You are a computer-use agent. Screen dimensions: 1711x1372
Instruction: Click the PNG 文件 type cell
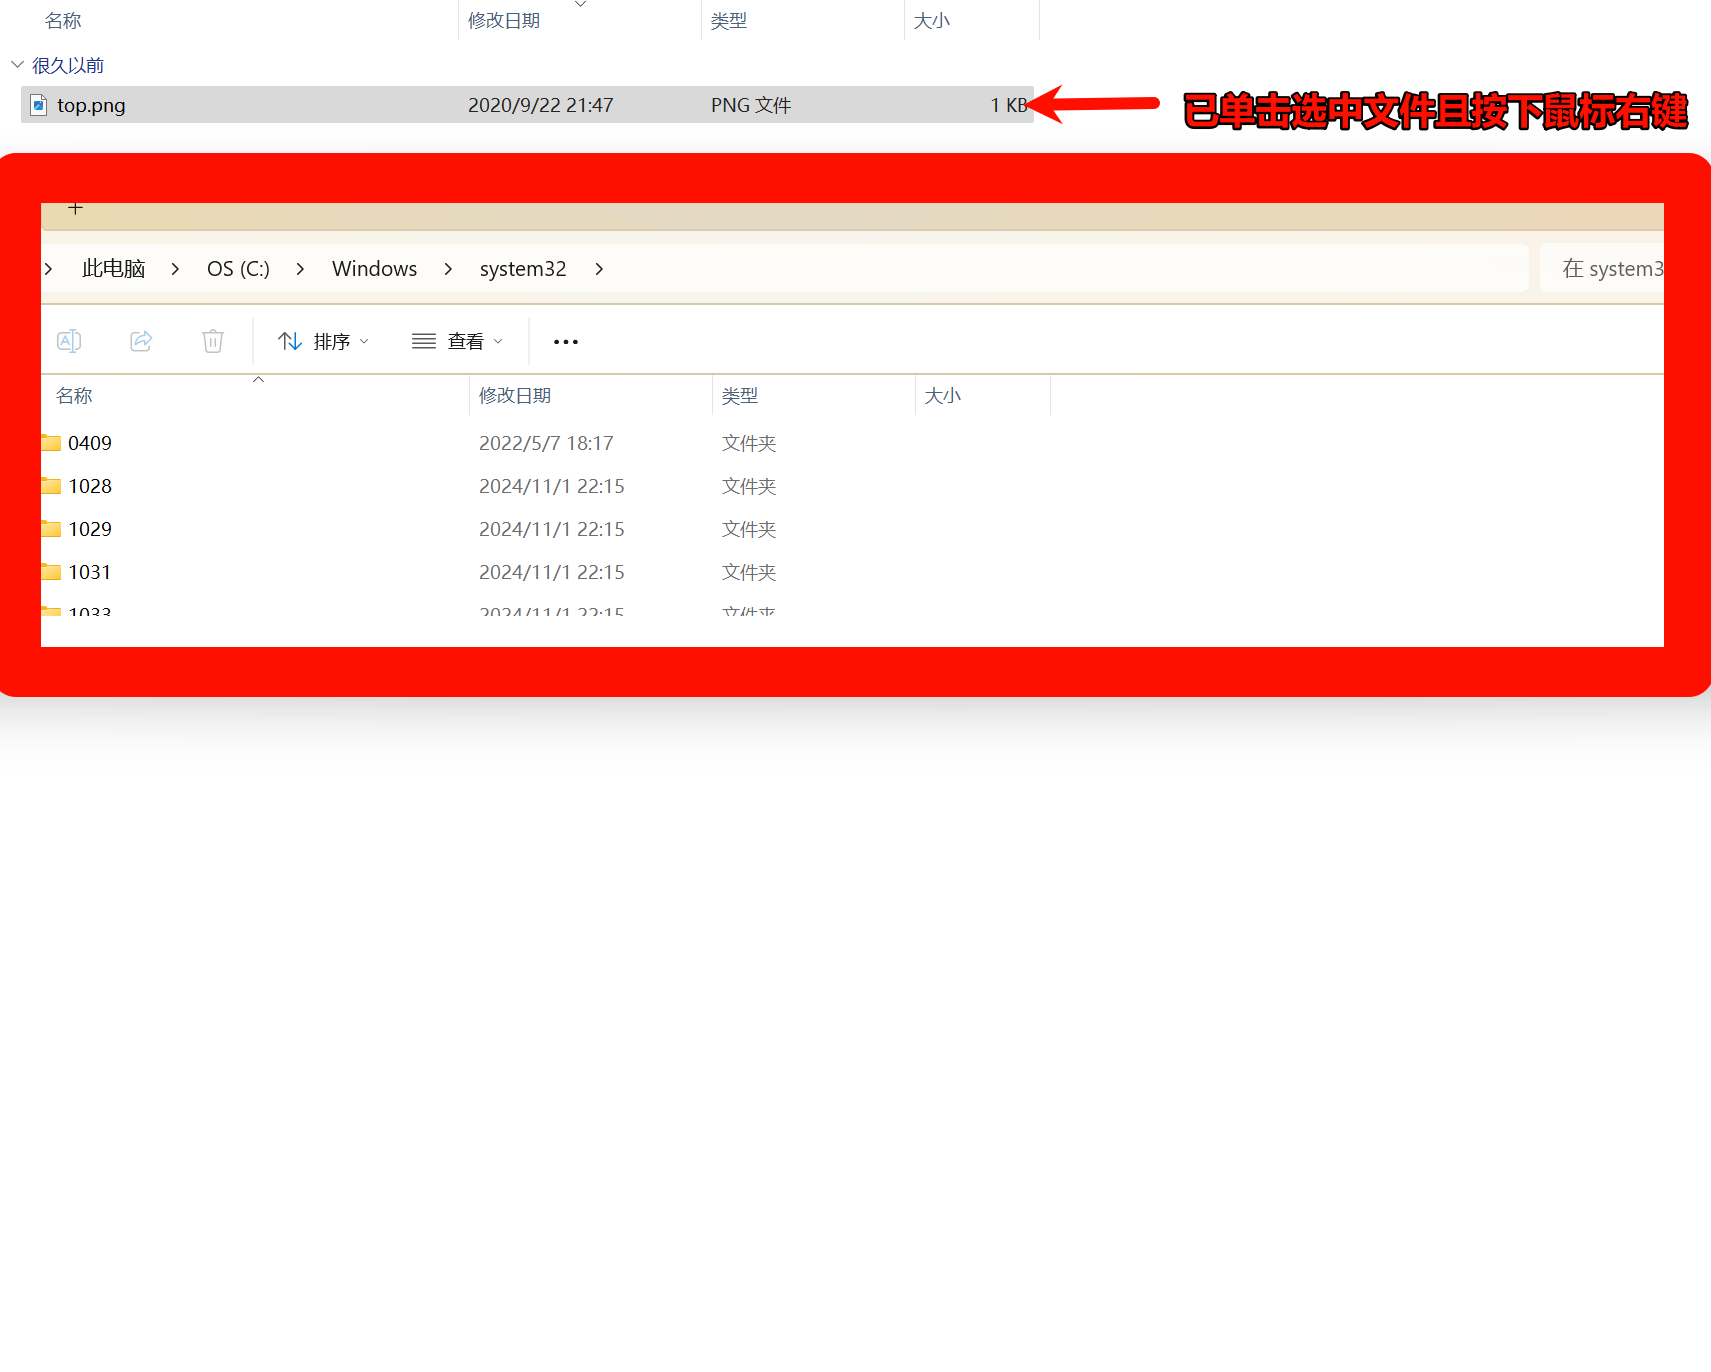coord(751,105)
